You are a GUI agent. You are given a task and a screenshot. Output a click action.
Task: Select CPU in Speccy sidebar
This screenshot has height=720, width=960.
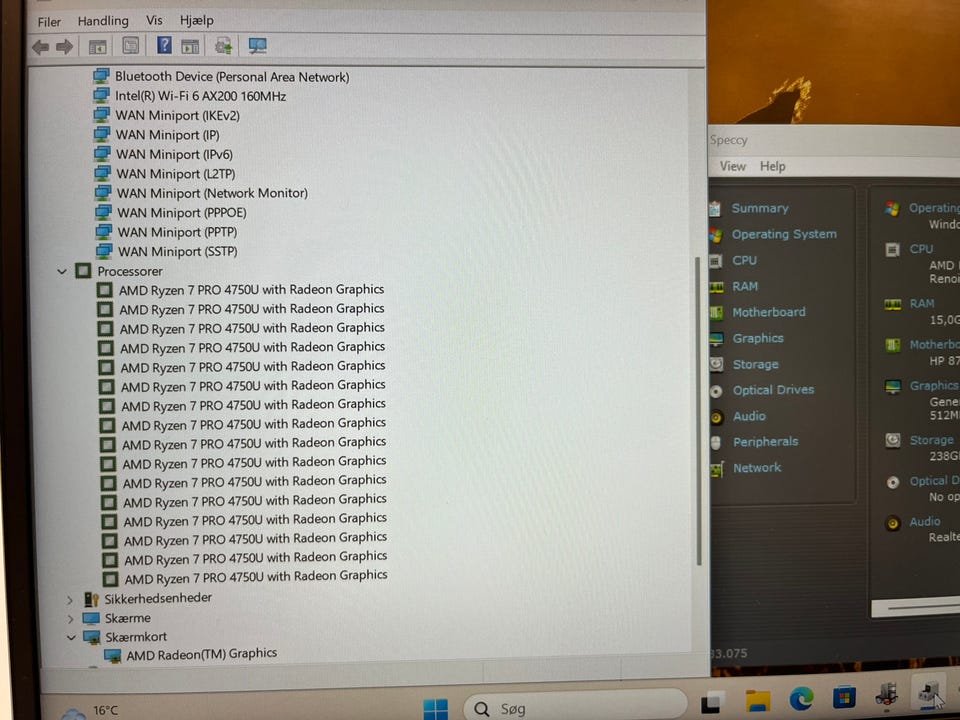pyautogui.click(x=744, y=260)
